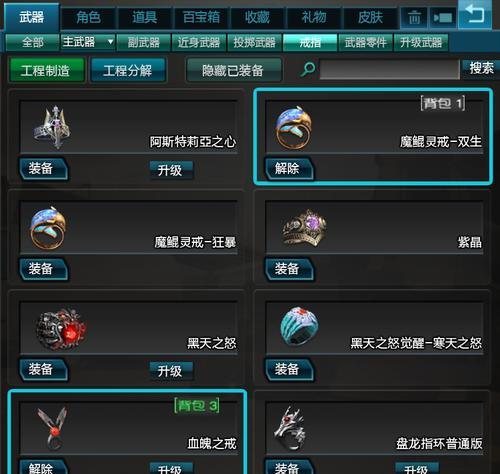Viewport: 500px width, 474px height.
Task: Open upgrade for 阿斯特莉亞之心
Action: (x=170, y=170)
